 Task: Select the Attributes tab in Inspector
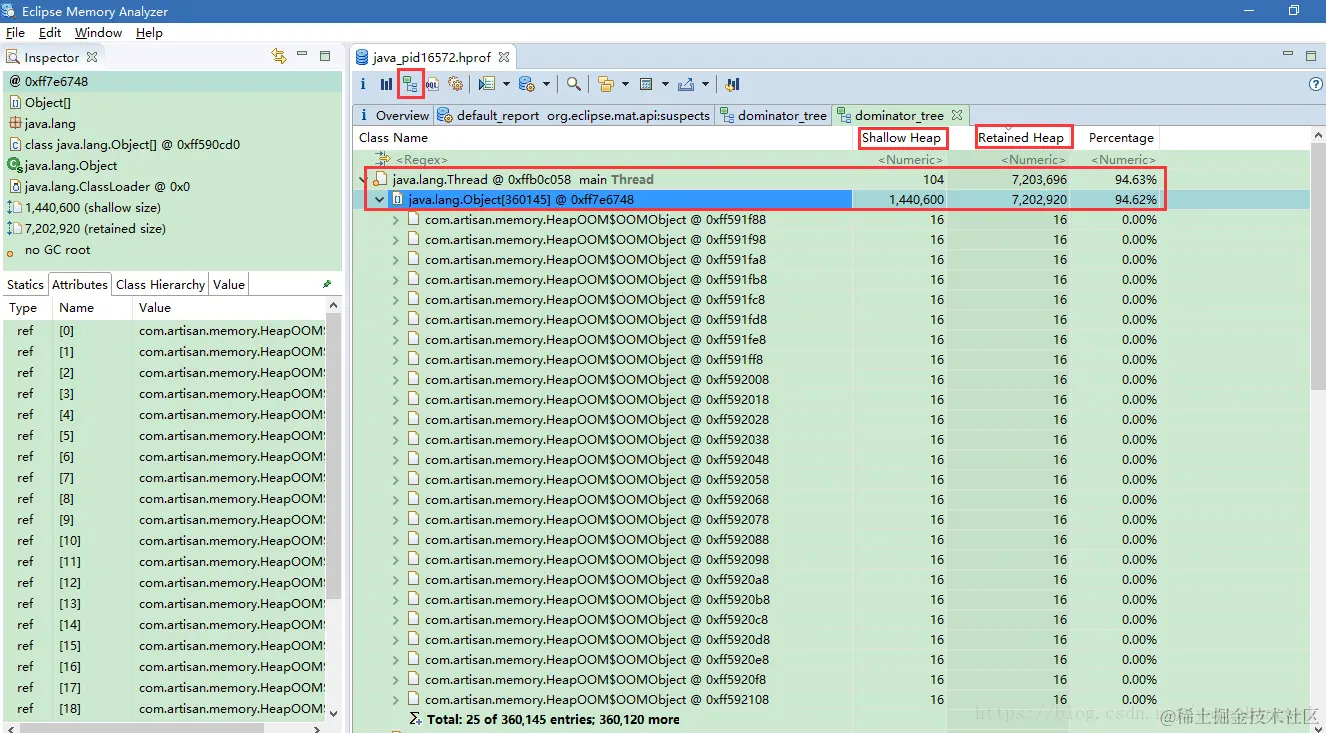point(80,284)
